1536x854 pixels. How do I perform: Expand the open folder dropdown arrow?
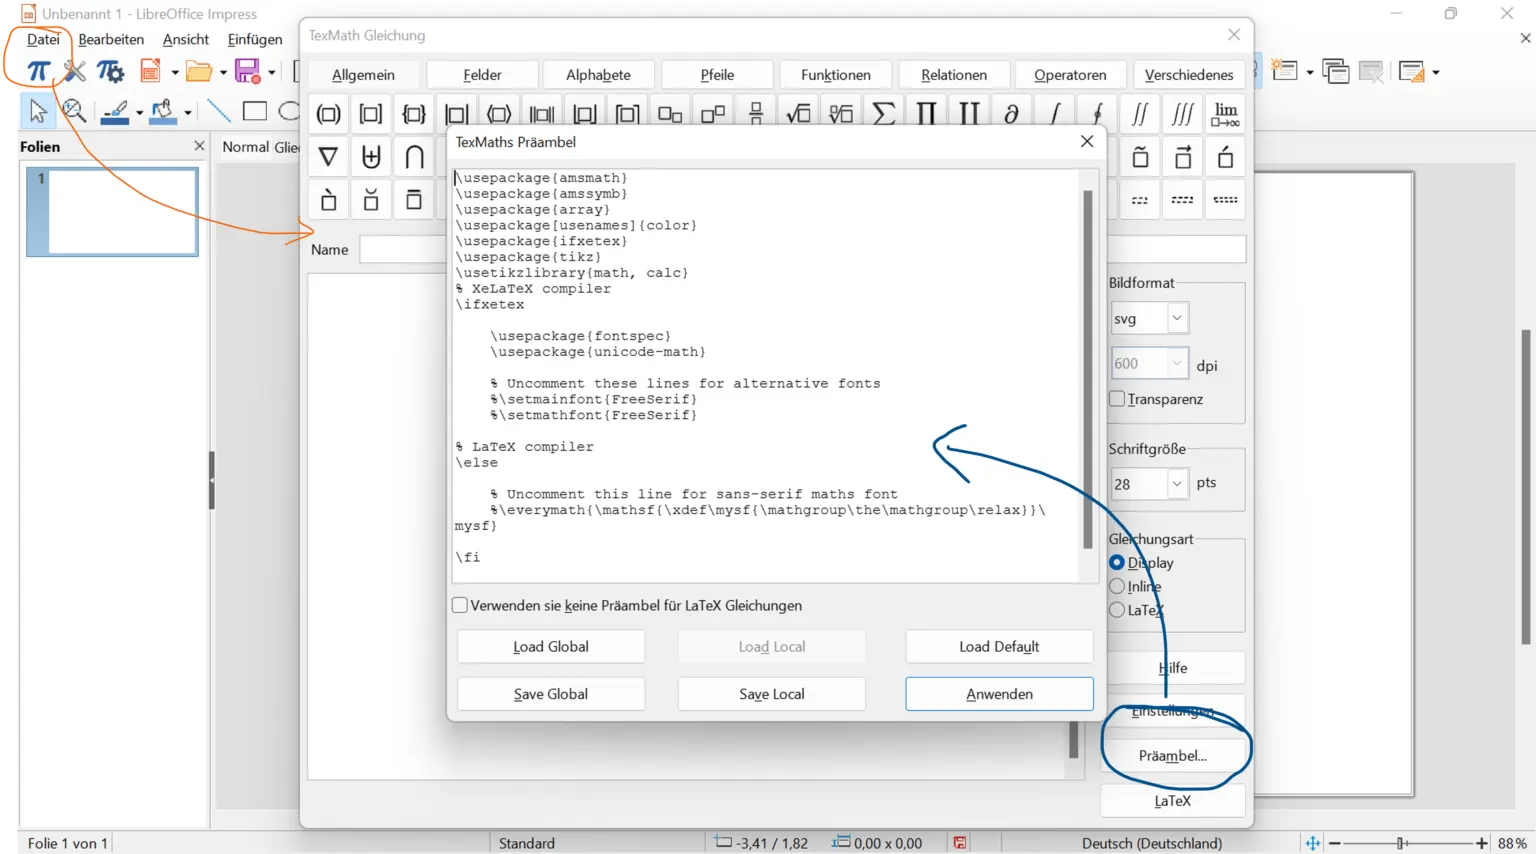(x=223, y=72)
